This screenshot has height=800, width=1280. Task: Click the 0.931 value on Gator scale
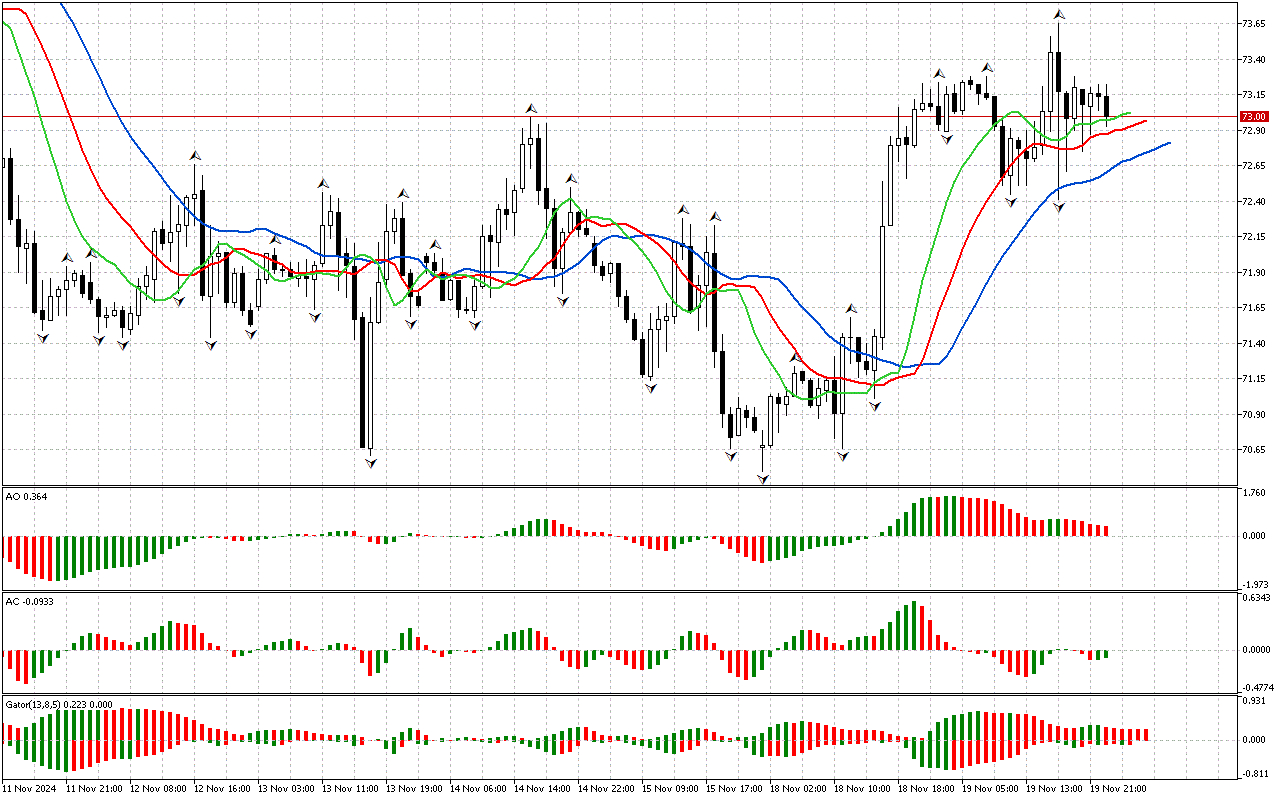tap(1254, 701)
